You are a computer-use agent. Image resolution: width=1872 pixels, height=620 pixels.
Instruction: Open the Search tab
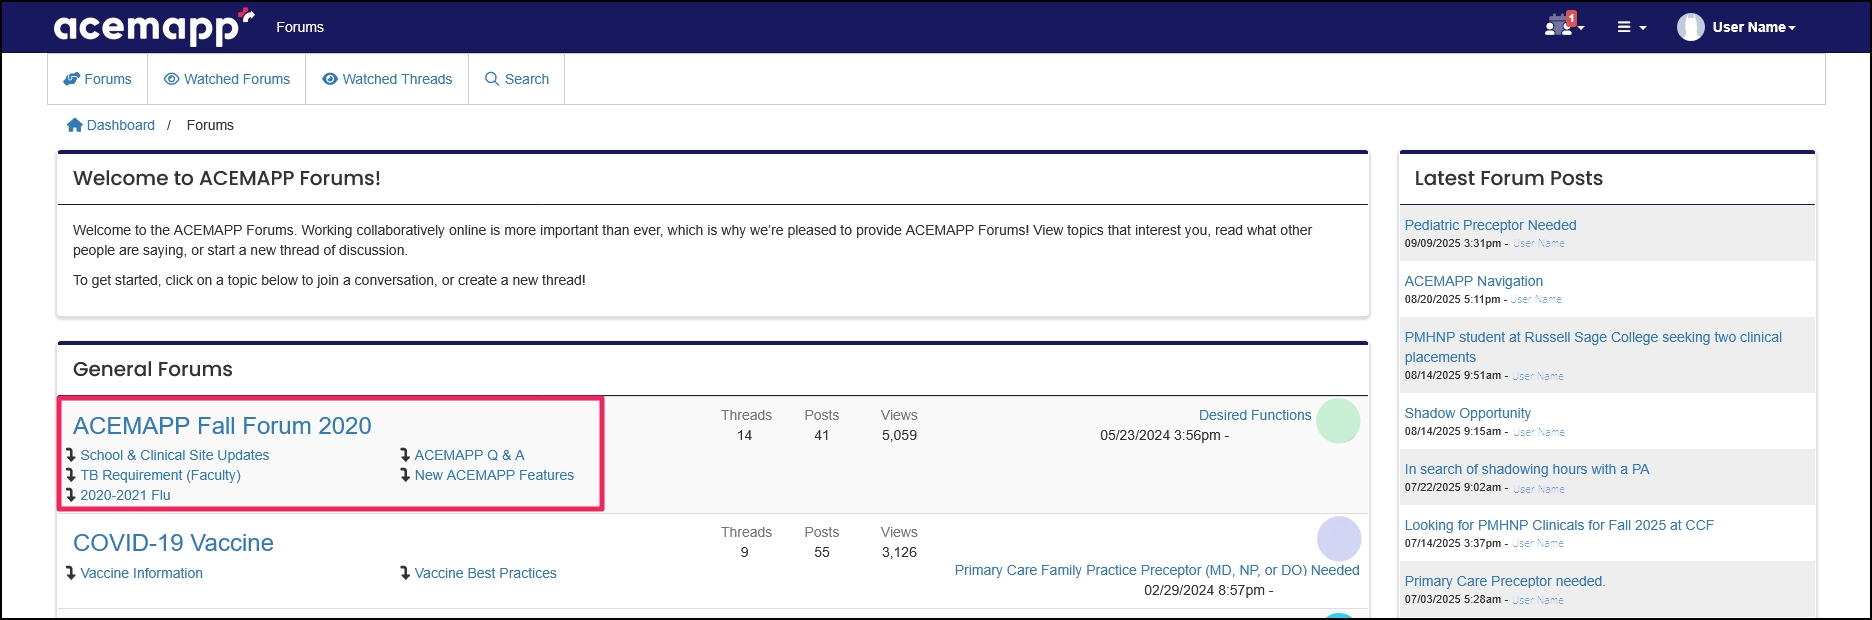517,79
